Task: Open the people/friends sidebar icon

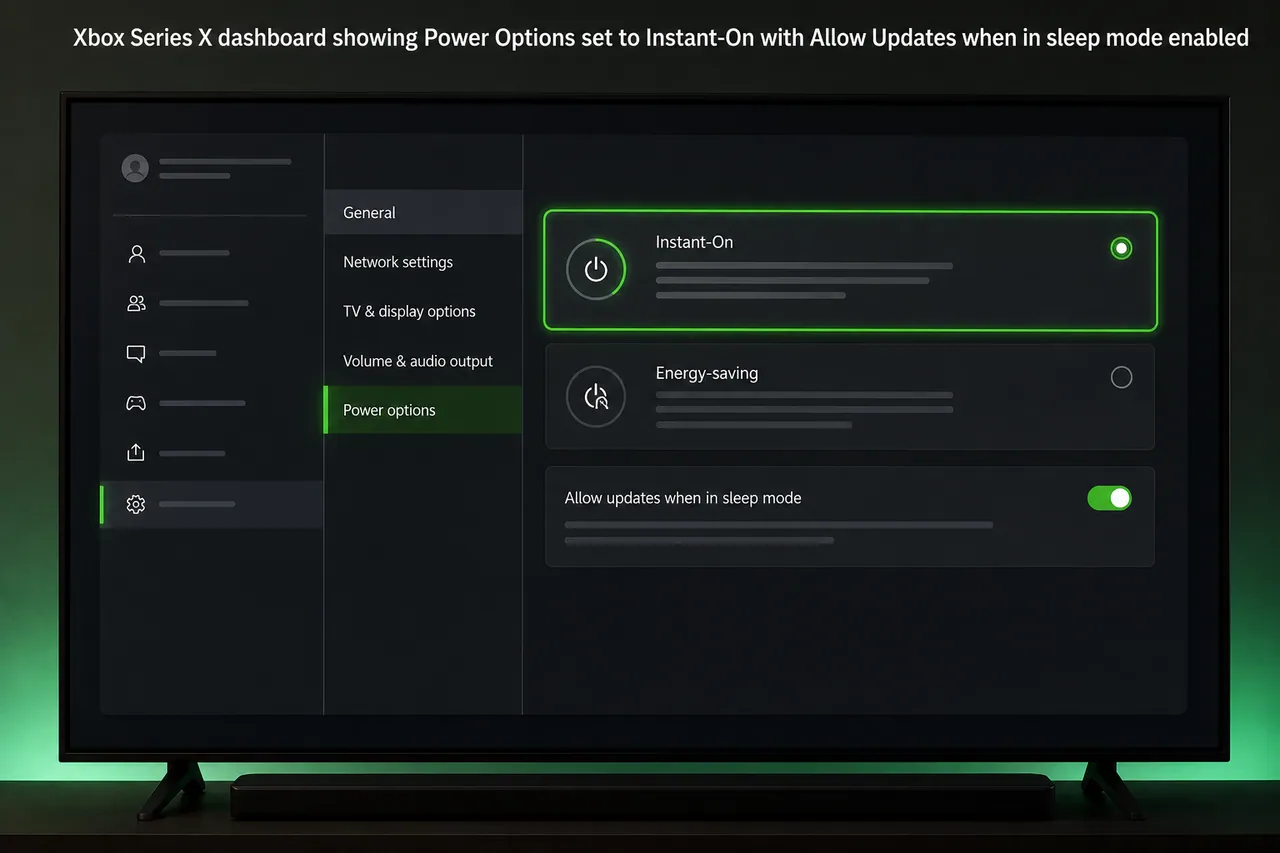Action: 137,303
